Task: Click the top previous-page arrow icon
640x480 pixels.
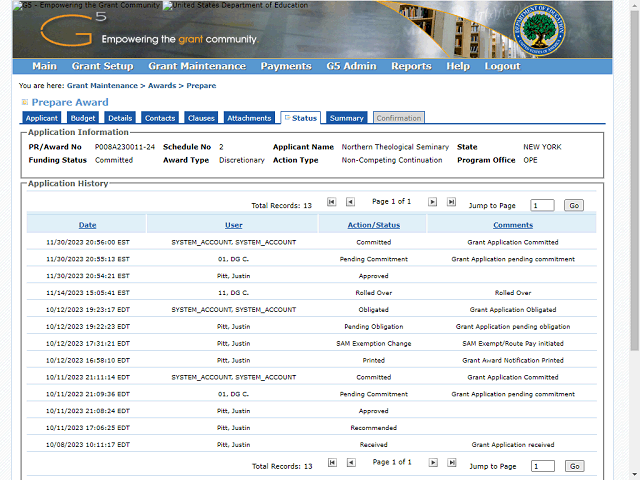Action: [x=350, y=202]
